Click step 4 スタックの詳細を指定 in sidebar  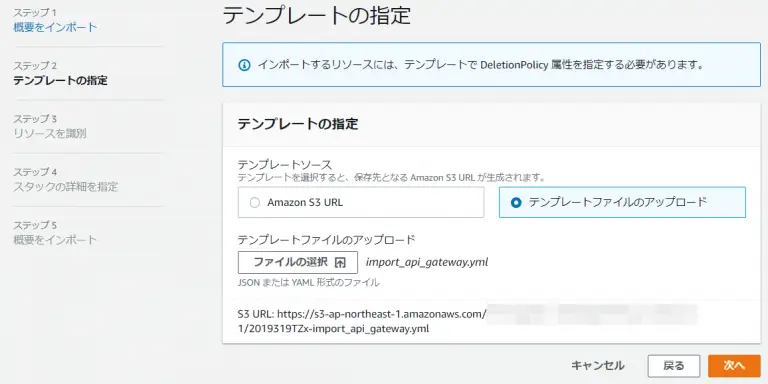pos(66,187)
